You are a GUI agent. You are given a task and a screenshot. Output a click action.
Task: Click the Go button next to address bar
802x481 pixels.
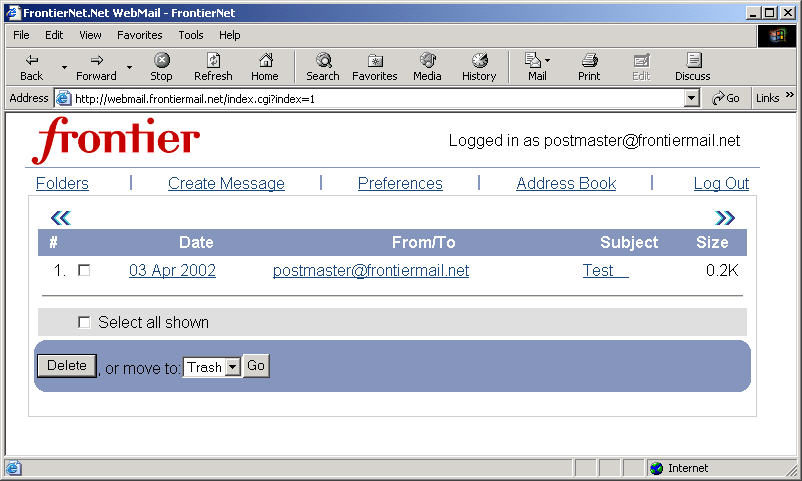(726, 98)
